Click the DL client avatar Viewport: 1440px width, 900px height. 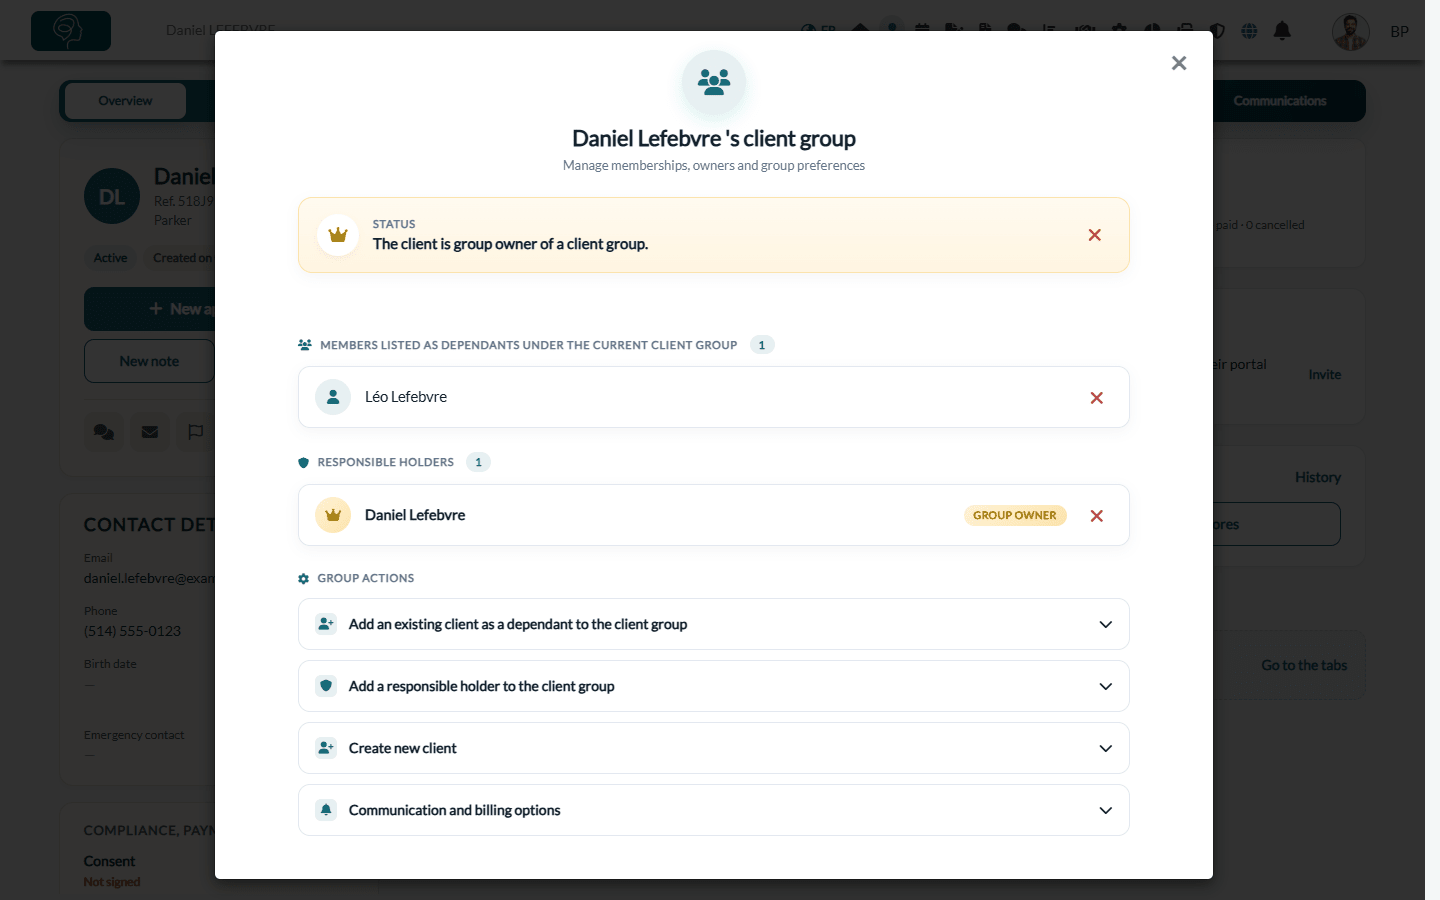(x=112, y=196)
